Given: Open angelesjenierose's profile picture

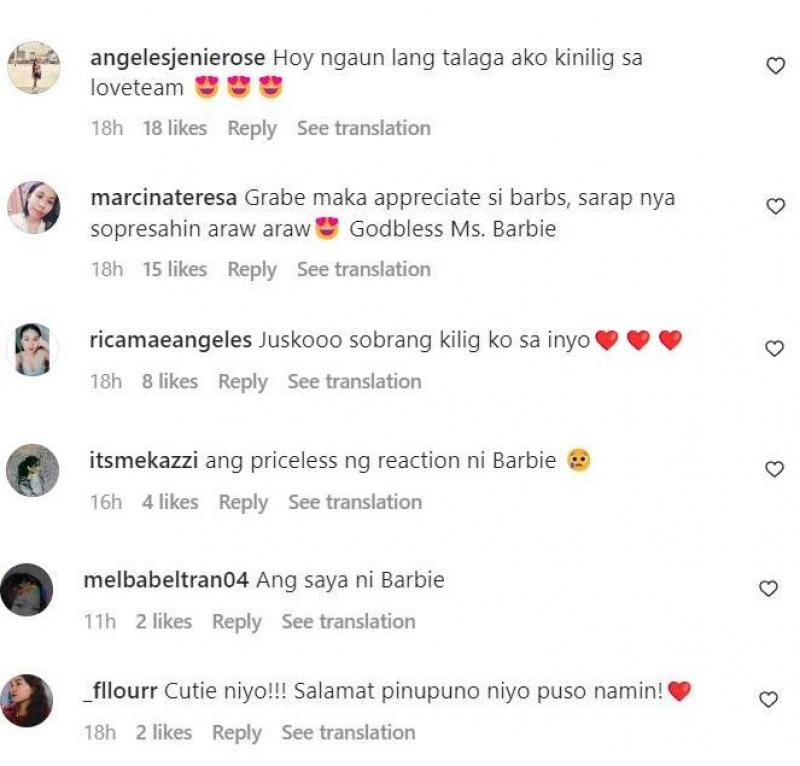Looking at the screenshot, I should pos(34,67).
